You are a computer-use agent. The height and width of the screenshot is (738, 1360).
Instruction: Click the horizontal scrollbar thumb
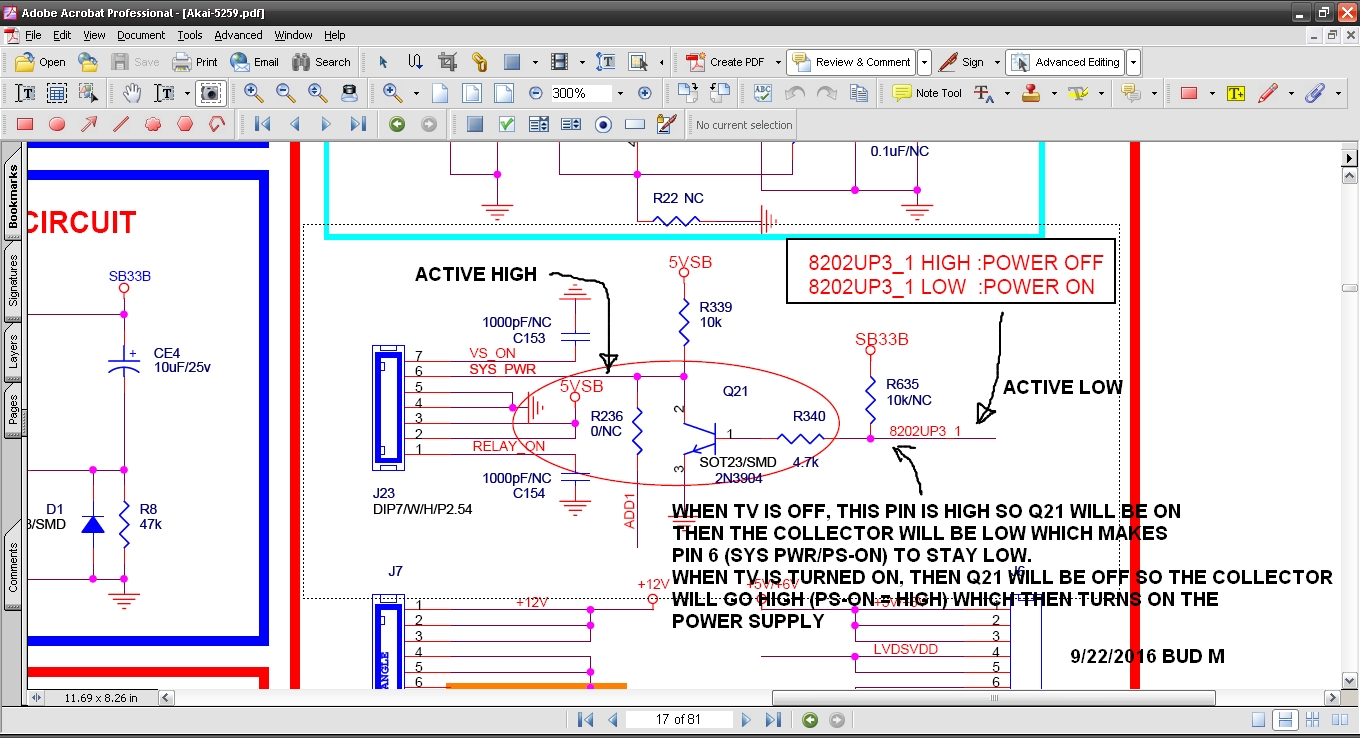click(993, 698)
